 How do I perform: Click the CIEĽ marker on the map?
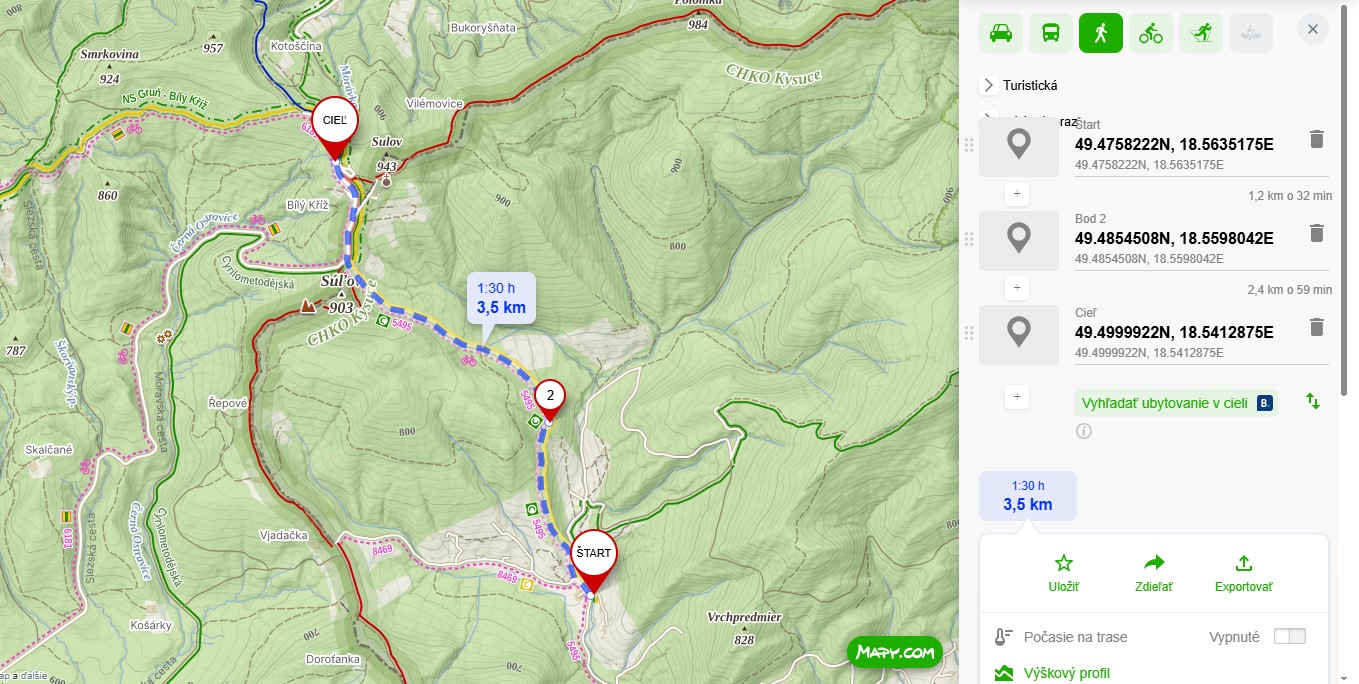point(335,121)
